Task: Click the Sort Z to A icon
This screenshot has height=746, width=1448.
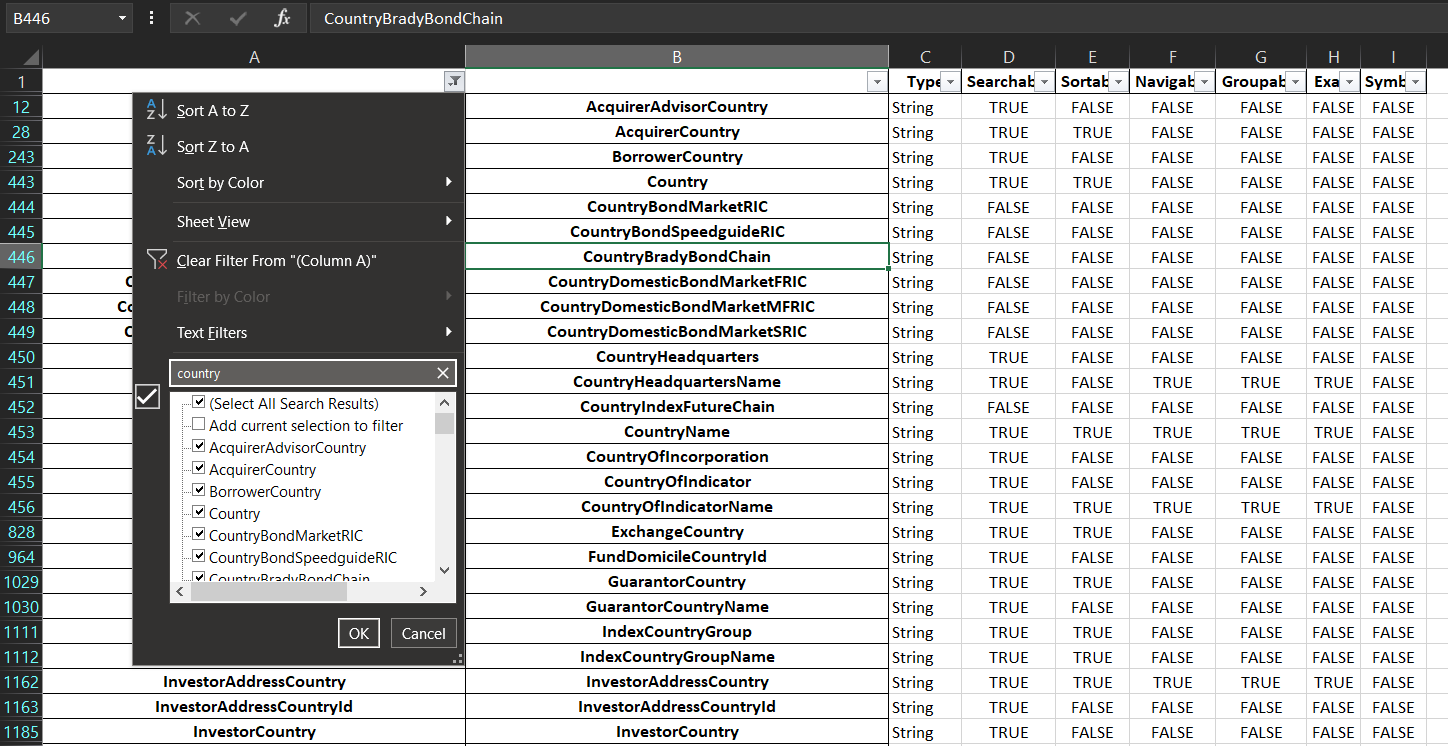Action: 156,146
